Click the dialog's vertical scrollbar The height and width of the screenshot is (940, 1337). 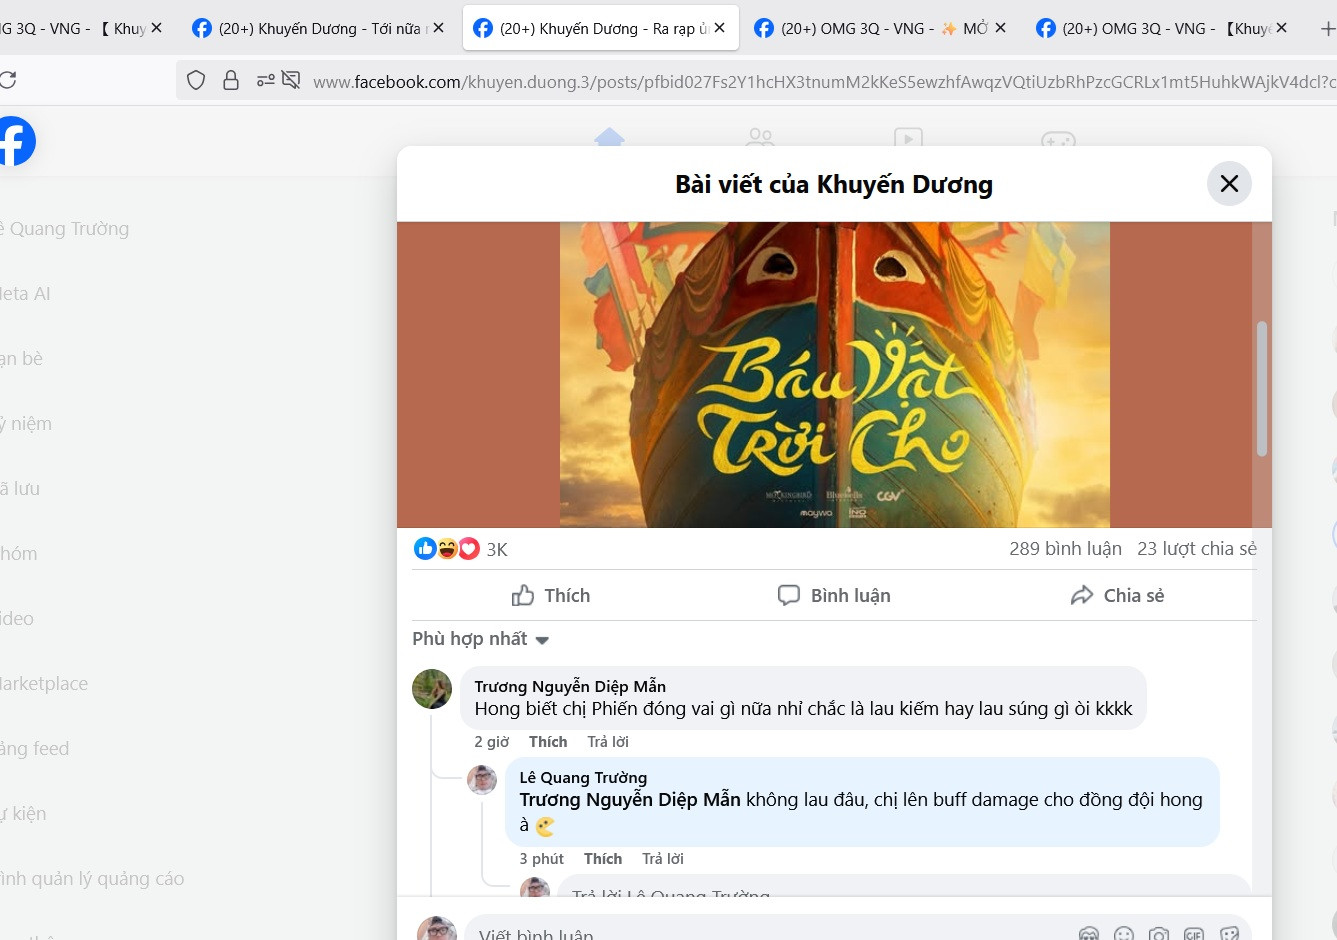[x=1262, y=388]
